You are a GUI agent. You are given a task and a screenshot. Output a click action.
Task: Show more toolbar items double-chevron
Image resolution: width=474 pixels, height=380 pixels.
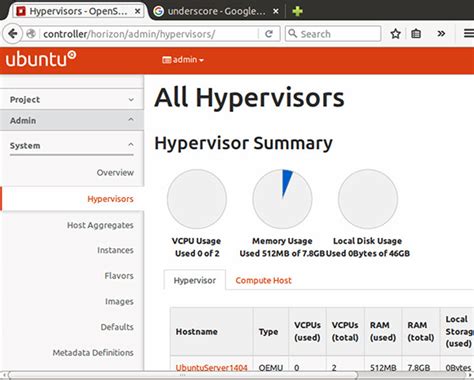(x=441, y=34)
